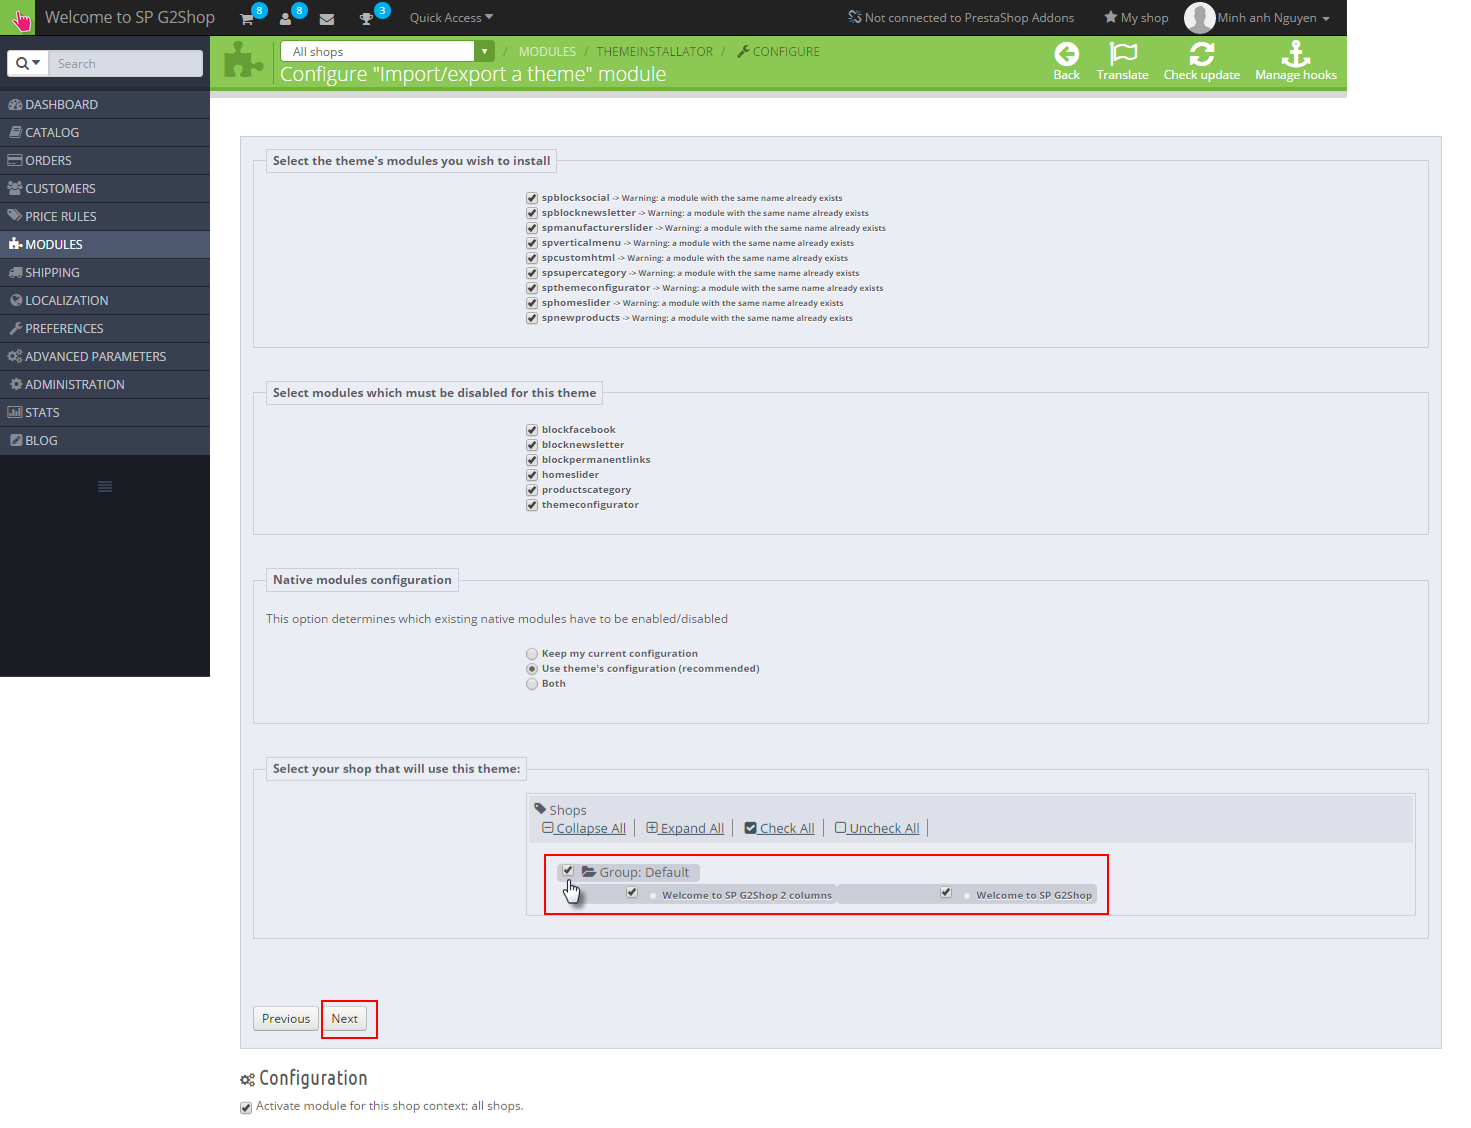Open the Minh anh Nguyen account menu
Image resolution: width=1471 pixels, height=1128 pixels.
coord(1273,18)
